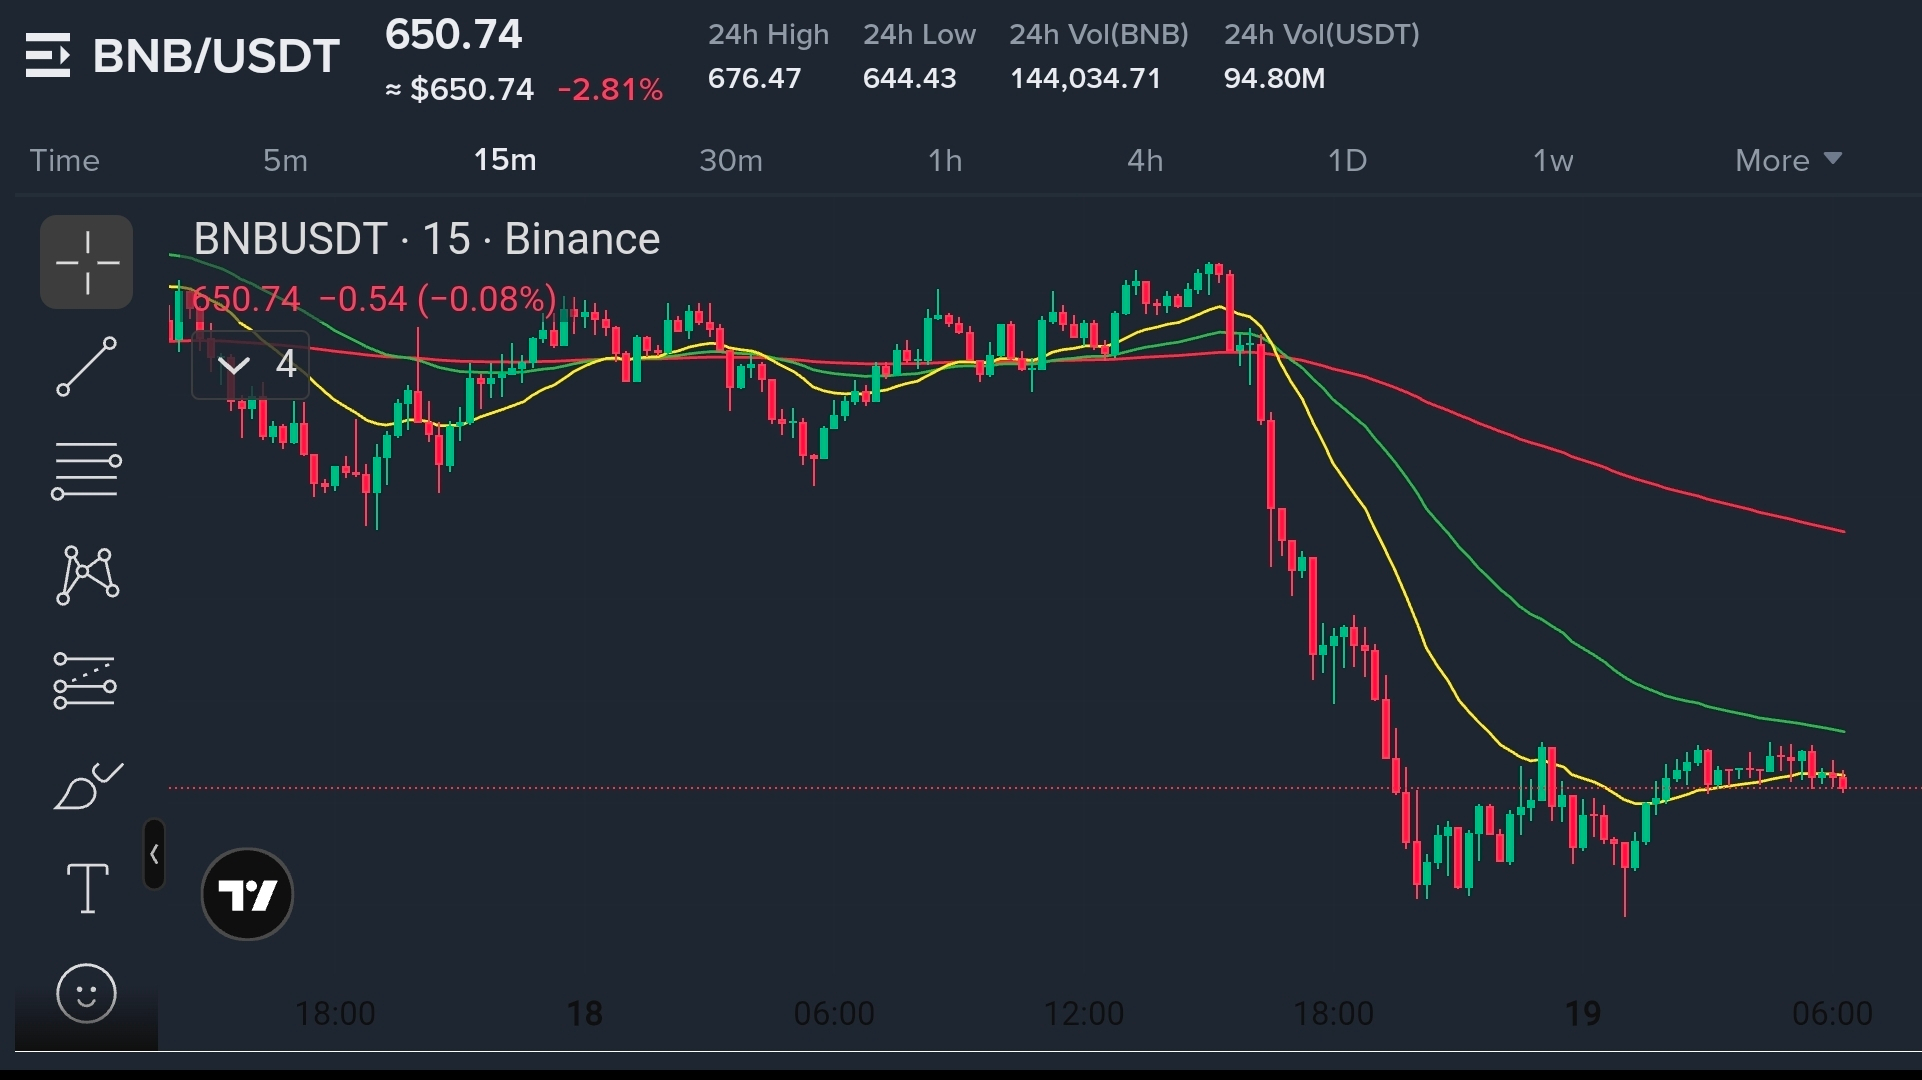Click the BNBUSDT 15 Binance chart title

point(426,239)
